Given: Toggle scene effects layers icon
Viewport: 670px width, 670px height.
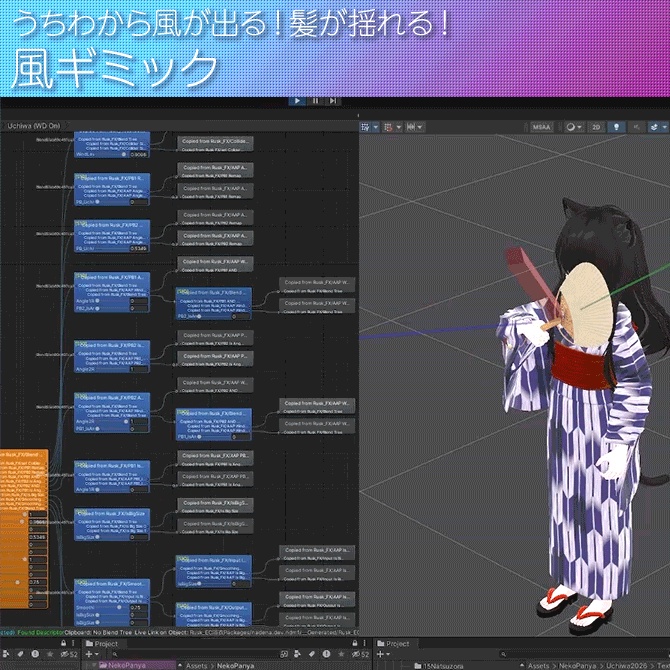Looking at the screenshot, I should (x=654, y=127).
